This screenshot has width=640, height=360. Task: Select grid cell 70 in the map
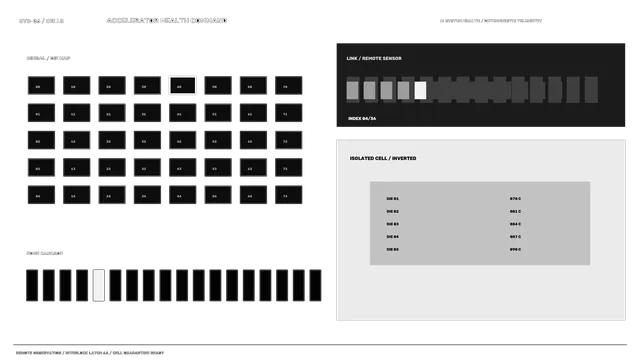pos(289,85)
